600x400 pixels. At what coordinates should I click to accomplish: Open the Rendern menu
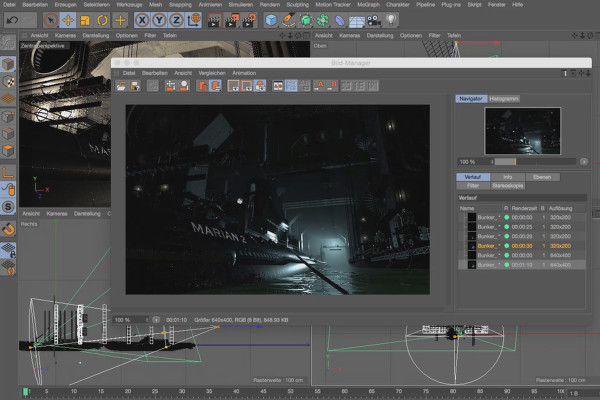[x=270, y=5]
